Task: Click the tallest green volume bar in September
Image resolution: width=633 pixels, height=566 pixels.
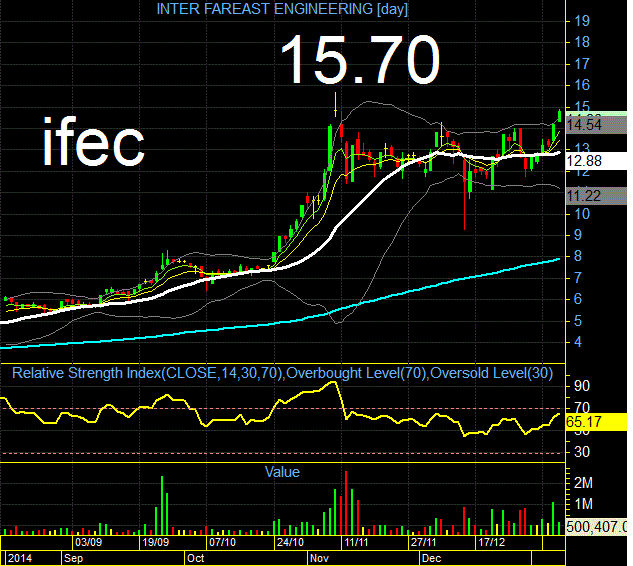Action: 162,506
